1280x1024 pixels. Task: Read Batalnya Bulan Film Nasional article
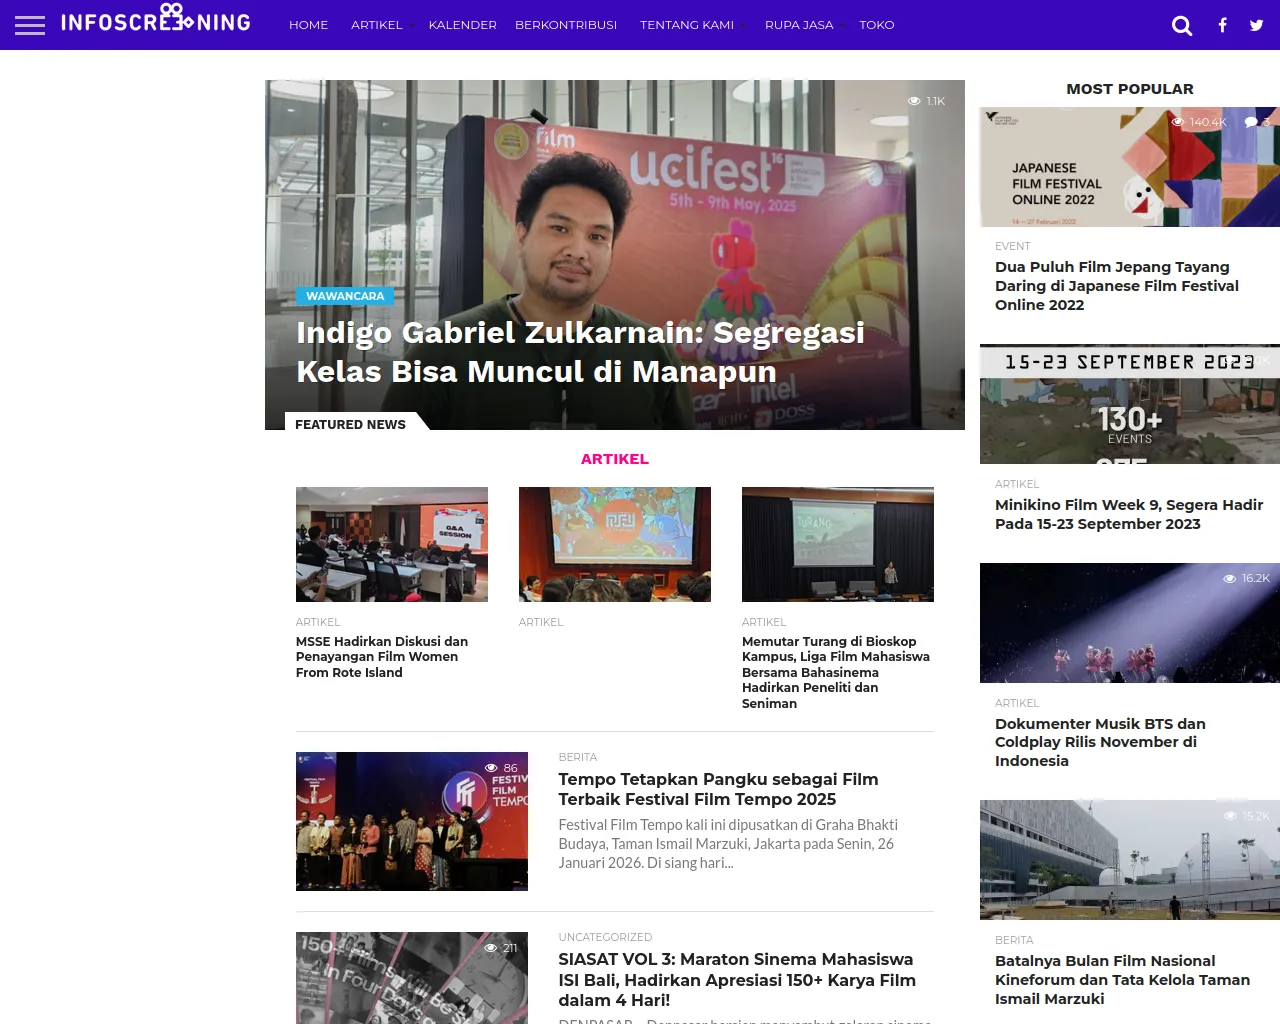[1122, 980]
